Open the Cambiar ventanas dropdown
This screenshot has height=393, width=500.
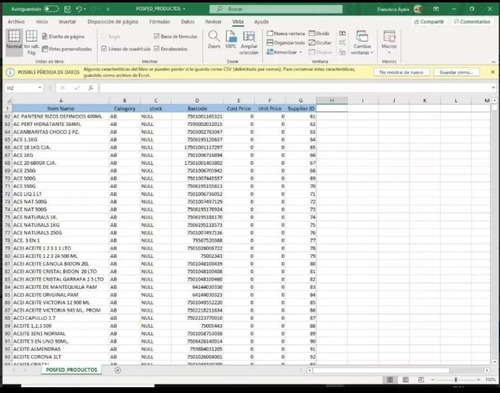tap(362, 43)
